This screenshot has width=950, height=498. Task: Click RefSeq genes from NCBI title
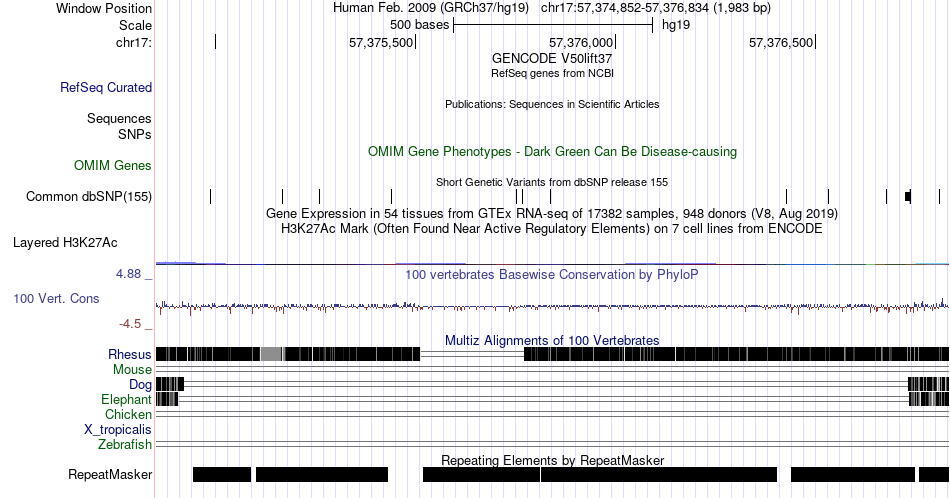[x=552, y=73]
